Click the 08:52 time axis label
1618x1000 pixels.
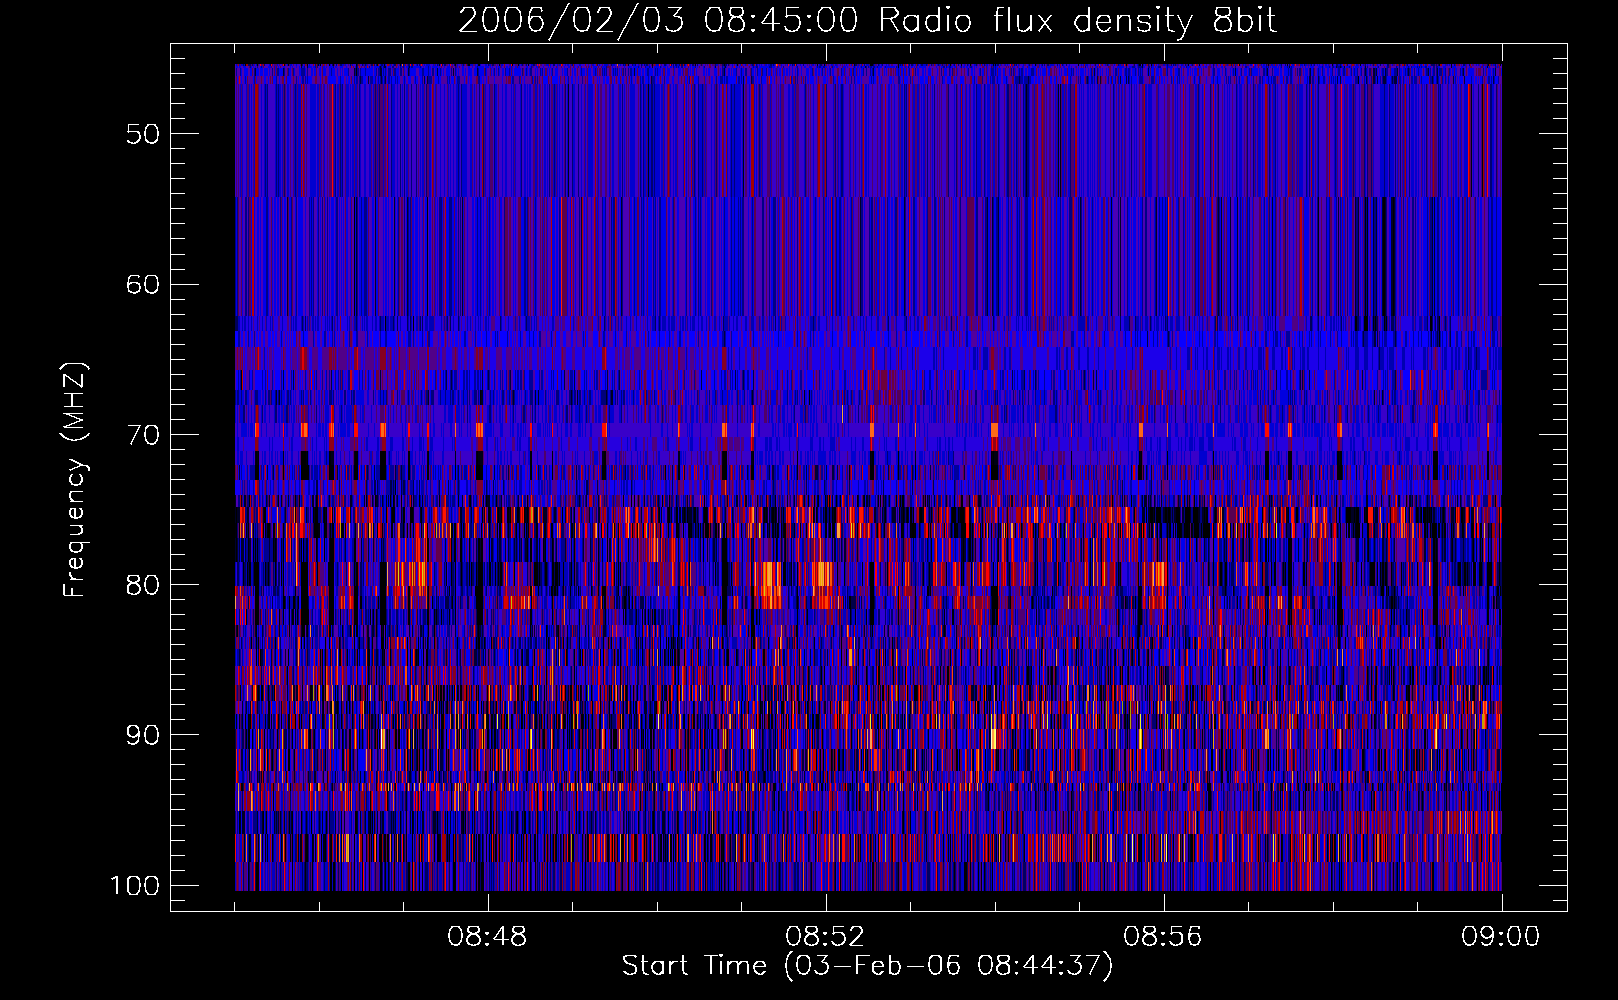[826, 937]
